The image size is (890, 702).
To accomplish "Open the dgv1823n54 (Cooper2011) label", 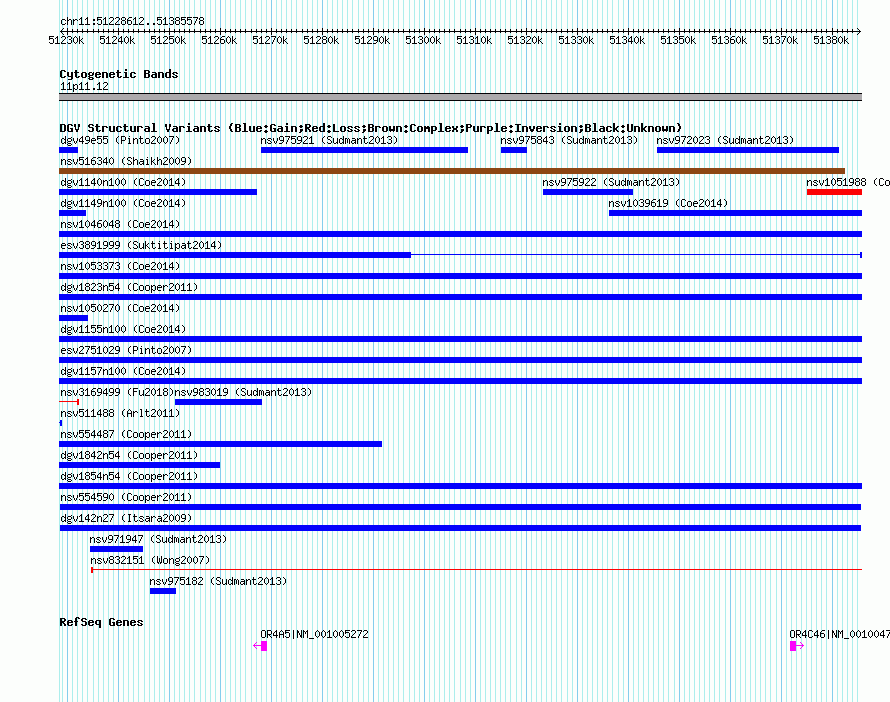I will click(x=129, y=287).
